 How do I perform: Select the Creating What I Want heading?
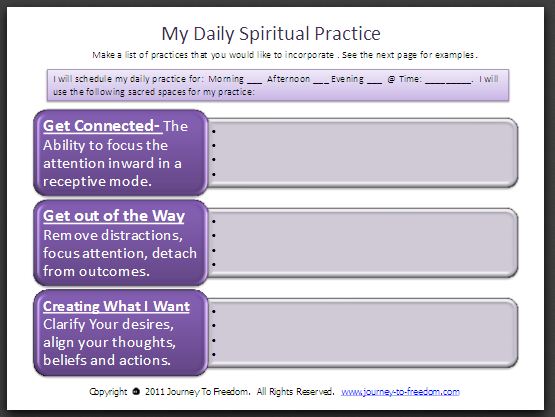[x=116, y=306]
